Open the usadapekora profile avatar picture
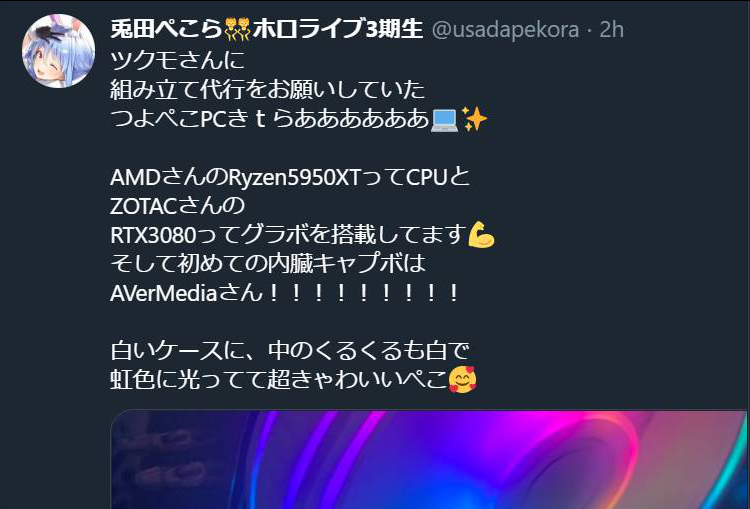 click(58, 51)
